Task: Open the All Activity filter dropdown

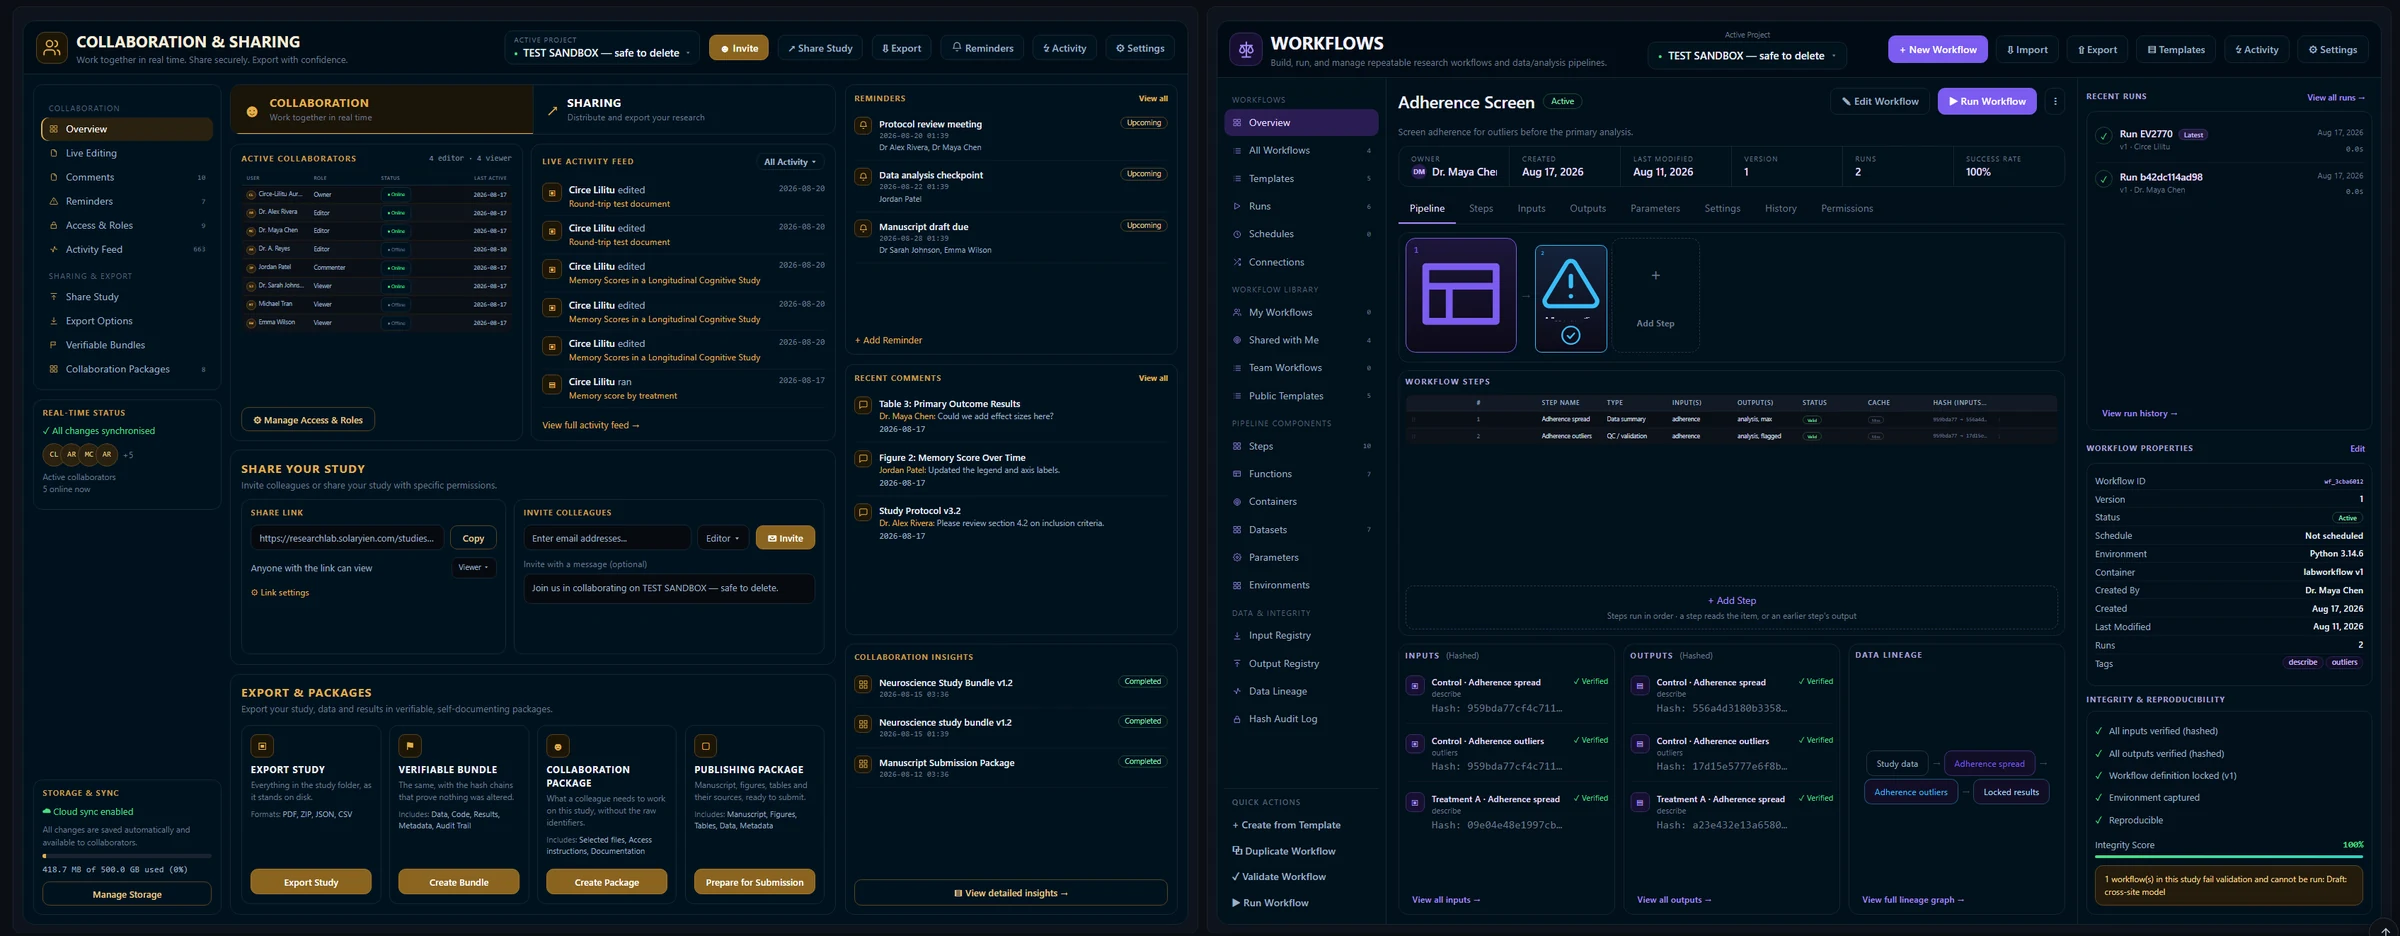Action: (790, 162)
